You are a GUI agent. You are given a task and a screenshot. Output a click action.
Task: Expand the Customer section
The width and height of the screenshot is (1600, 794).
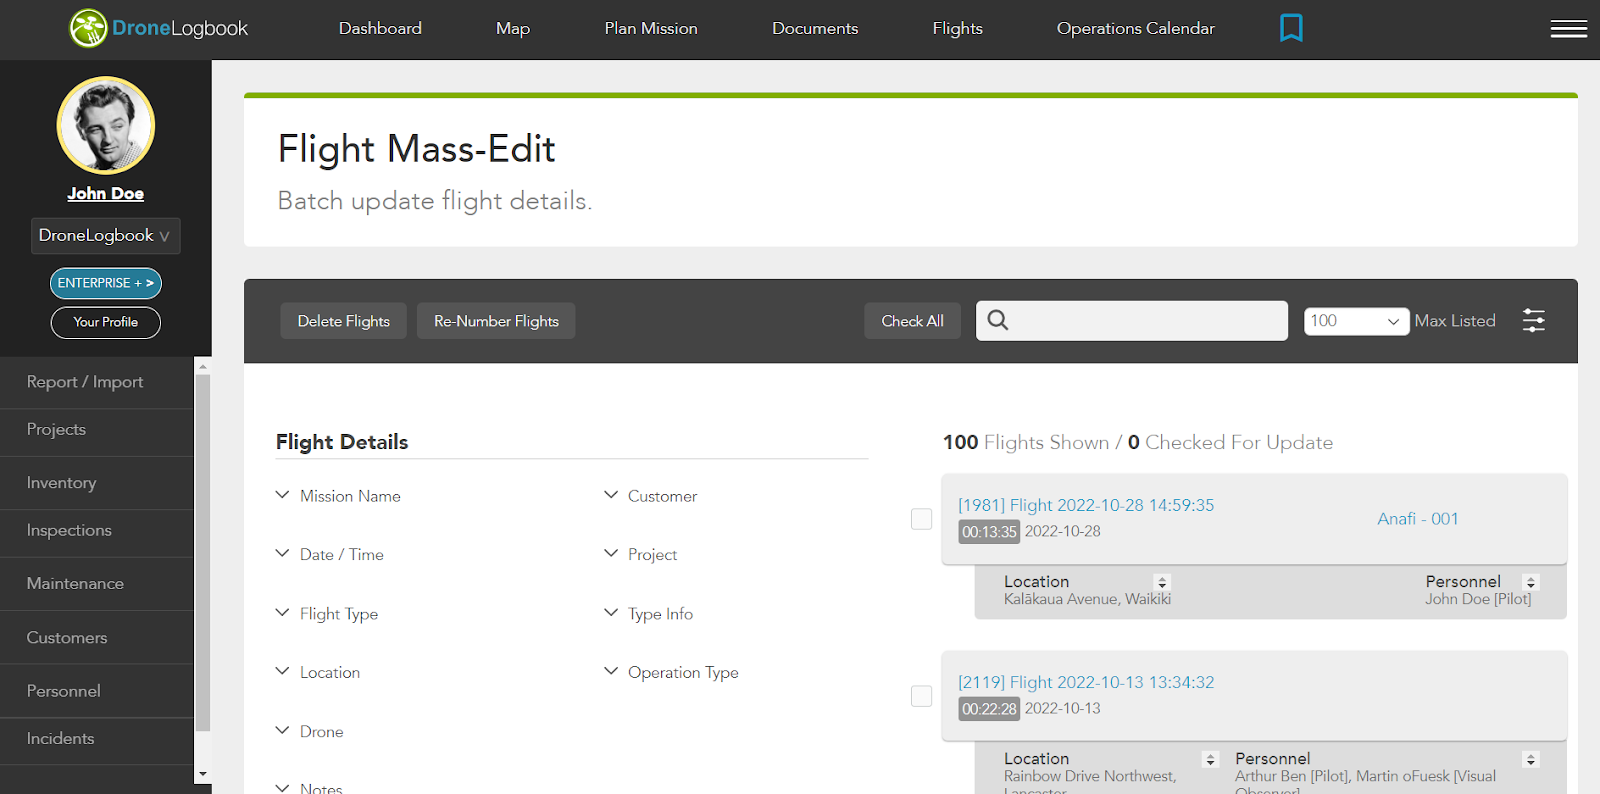click(650, 496)
